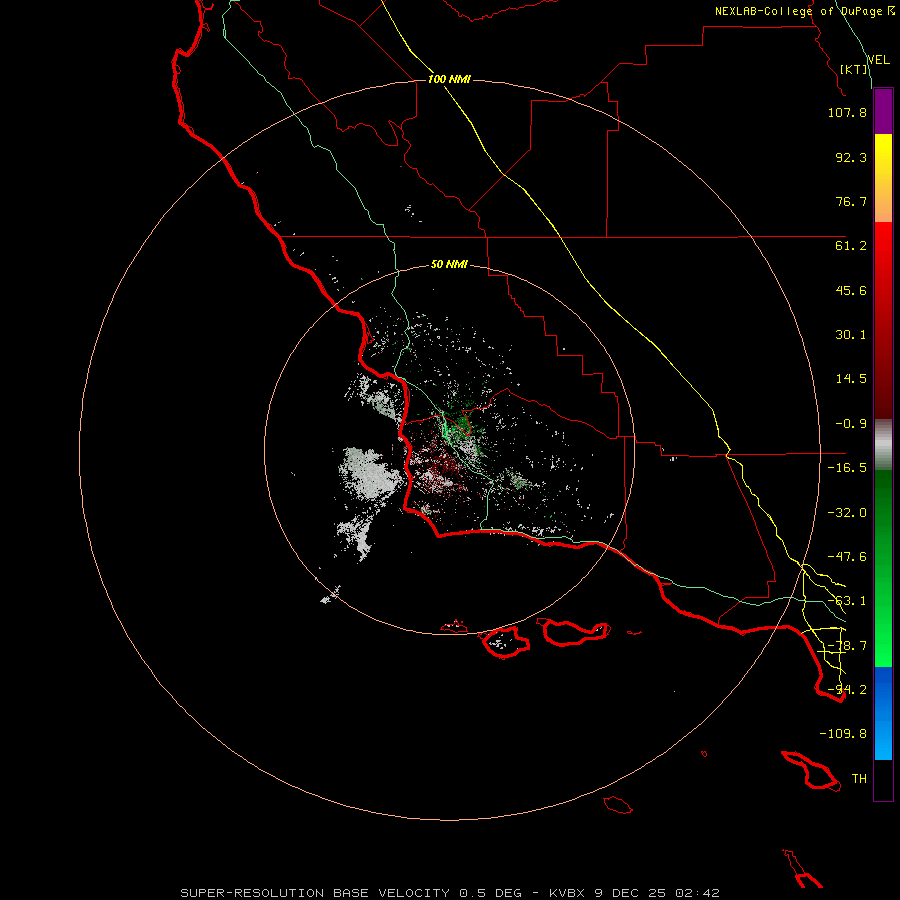Pick the yellow segment of the velocity color bar
This screenshot has height=900, width=900.
coord(883,178)
